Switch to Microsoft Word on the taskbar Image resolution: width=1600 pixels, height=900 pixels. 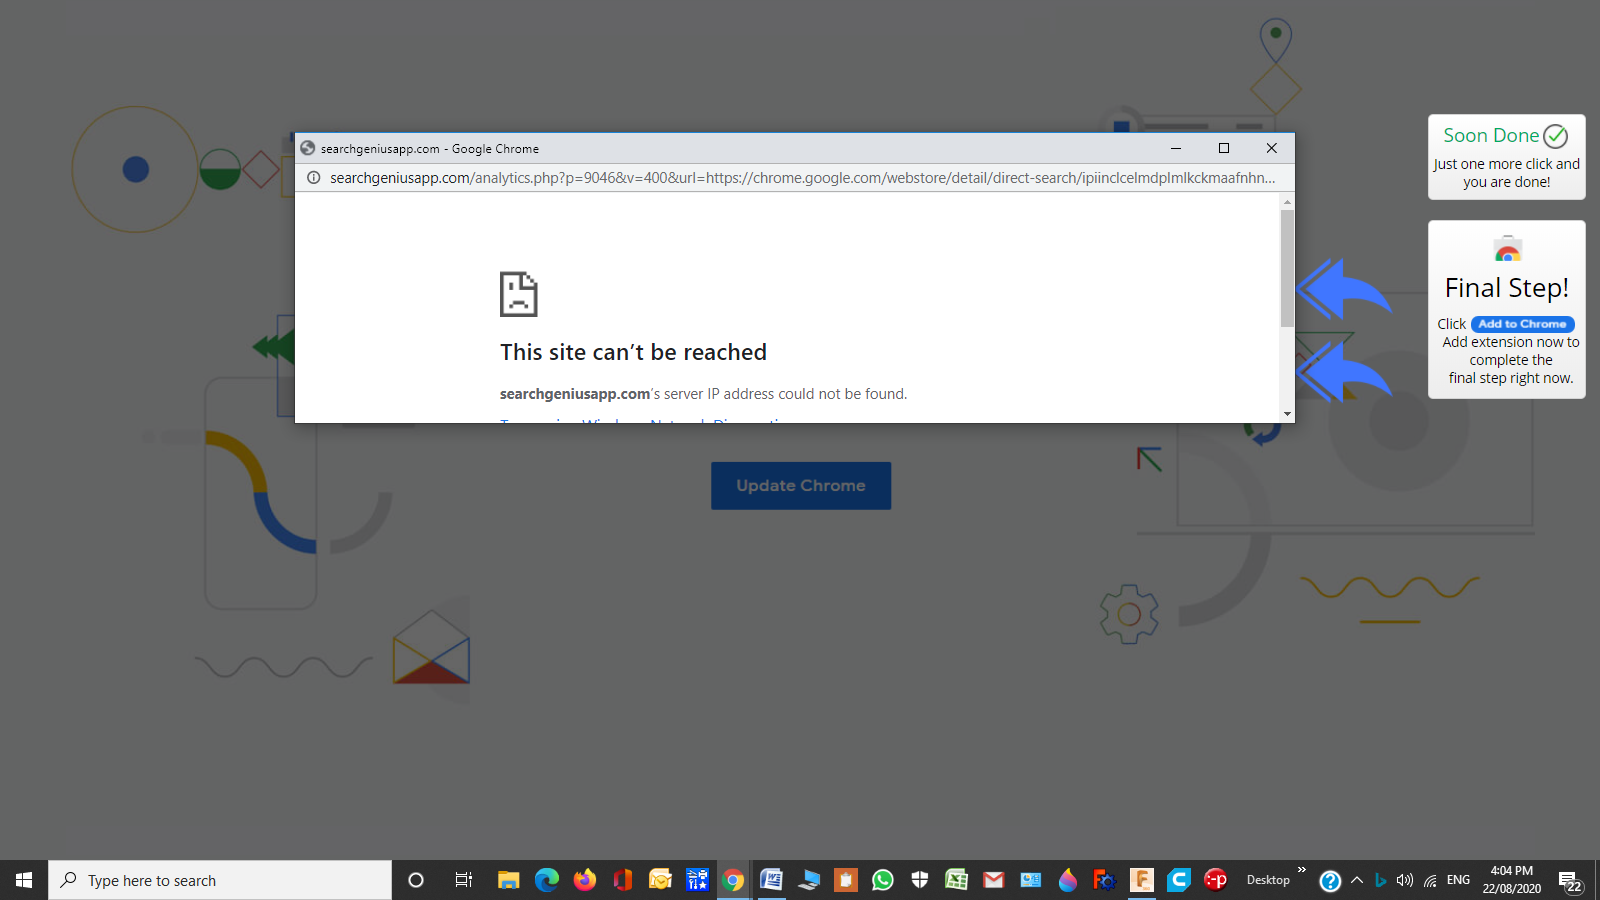771,880
